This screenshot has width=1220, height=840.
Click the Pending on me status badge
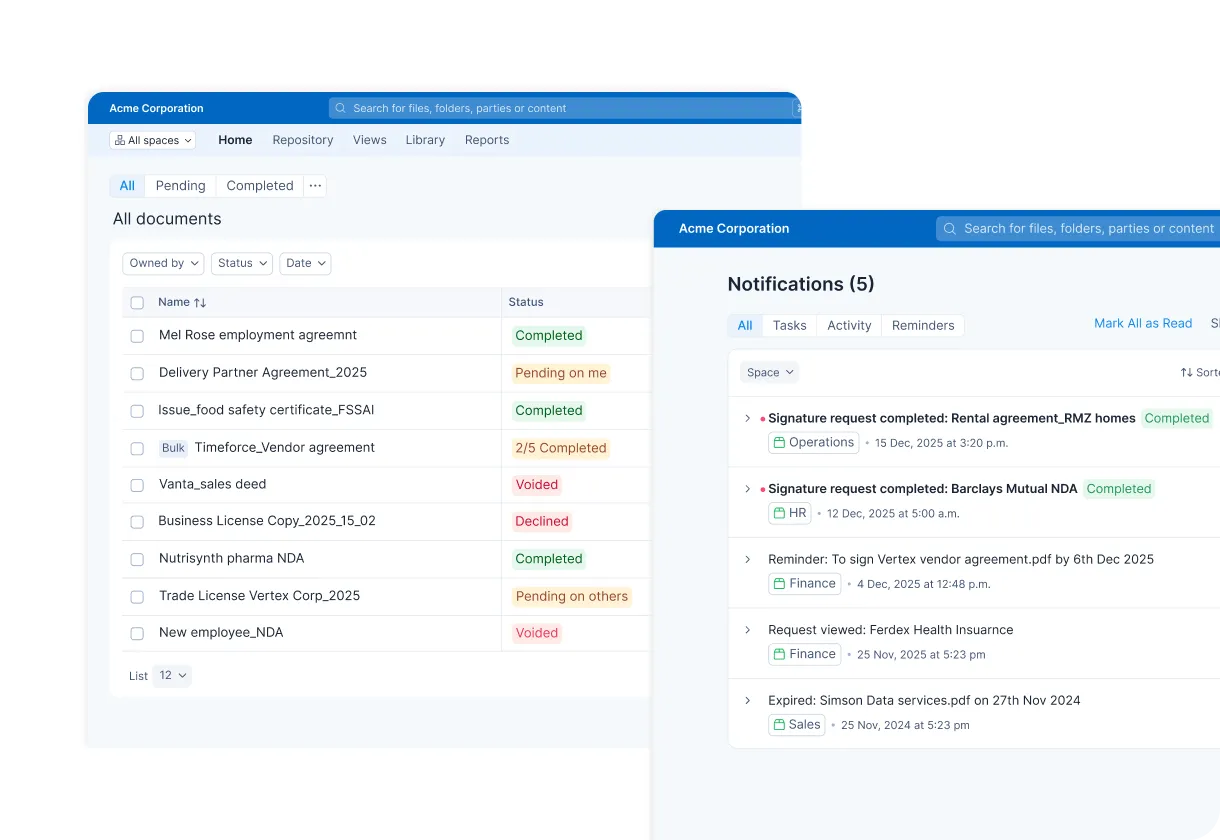tap(561, 373)
